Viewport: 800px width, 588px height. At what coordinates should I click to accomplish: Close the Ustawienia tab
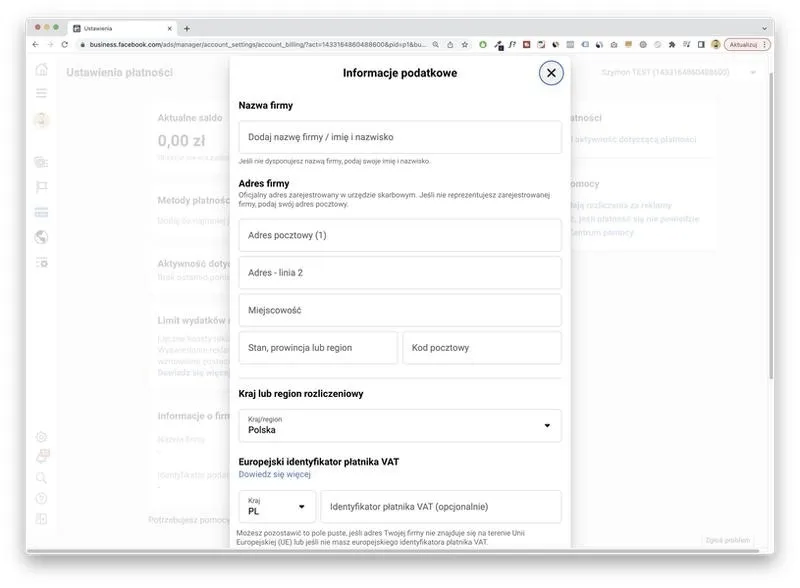[169, 29]
